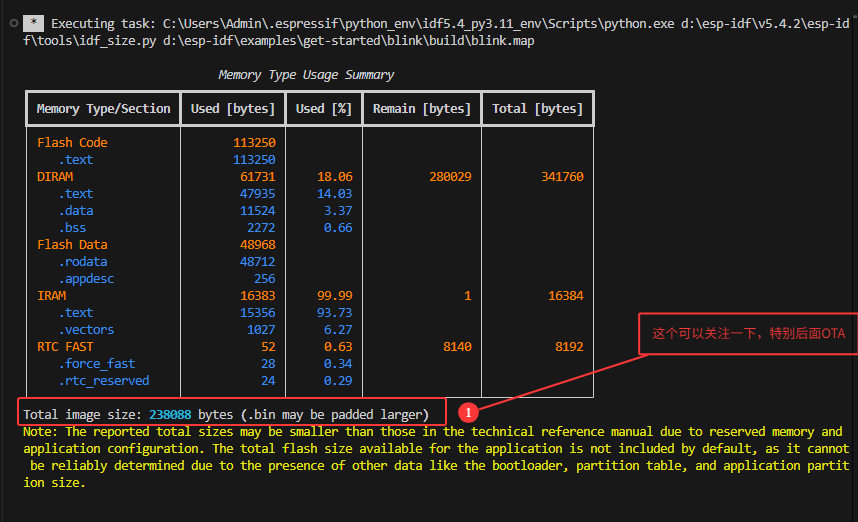This screenshot has width=858, height=522.
Task: Click the "Total [bytes]" column header
Action: coord(537,108)
